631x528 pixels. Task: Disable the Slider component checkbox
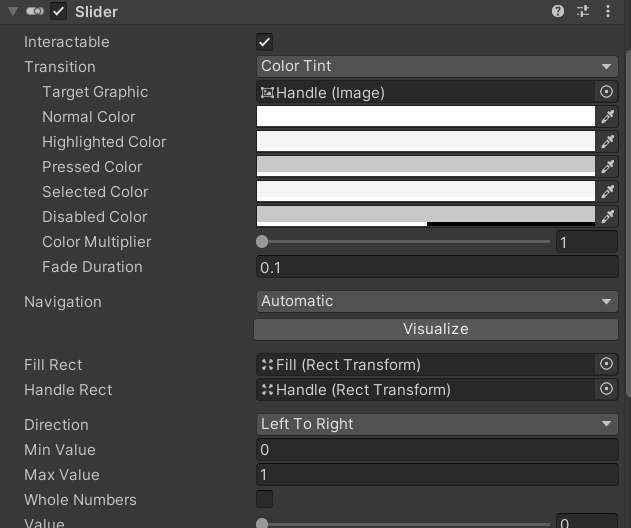[x=58, y=11]
